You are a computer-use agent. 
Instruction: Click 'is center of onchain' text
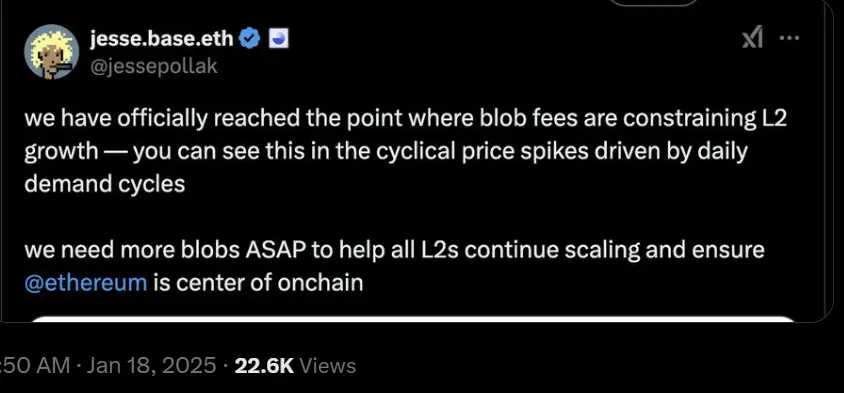(258, 282)
